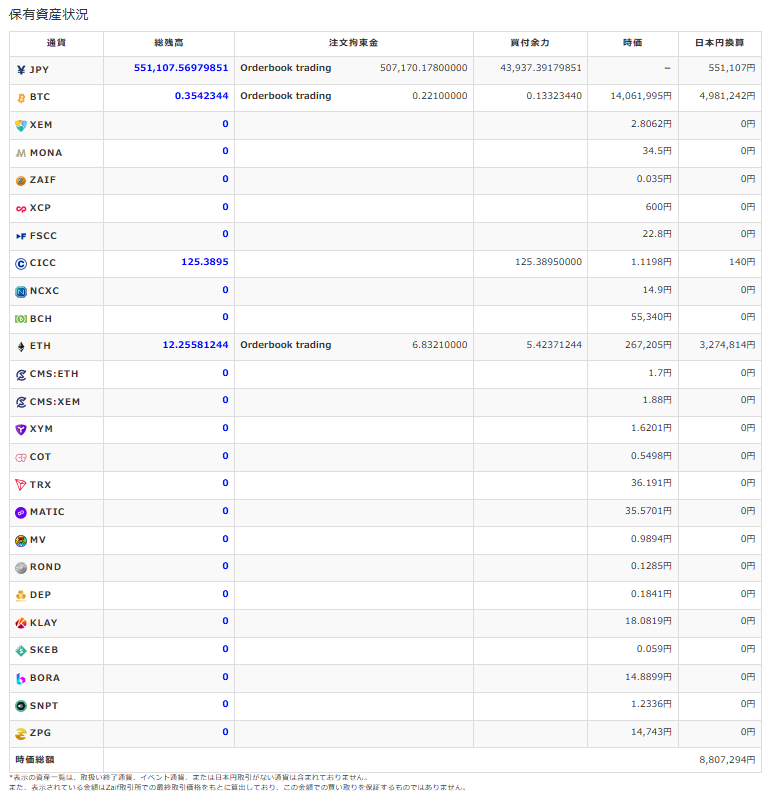Click the MATIC polygon icon
769x801 pixels.
(21, 513)
